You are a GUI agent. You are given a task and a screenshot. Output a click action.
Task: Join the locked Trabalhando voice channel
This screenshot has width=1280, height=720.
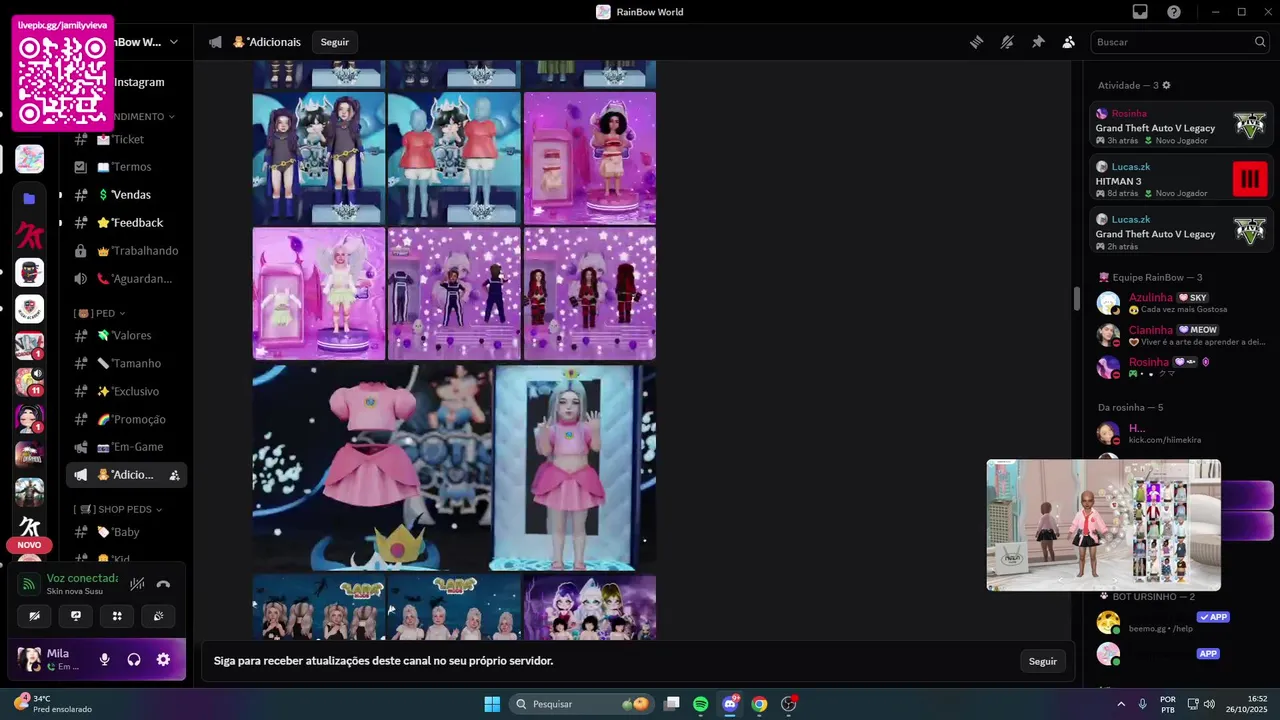(126, 251)
